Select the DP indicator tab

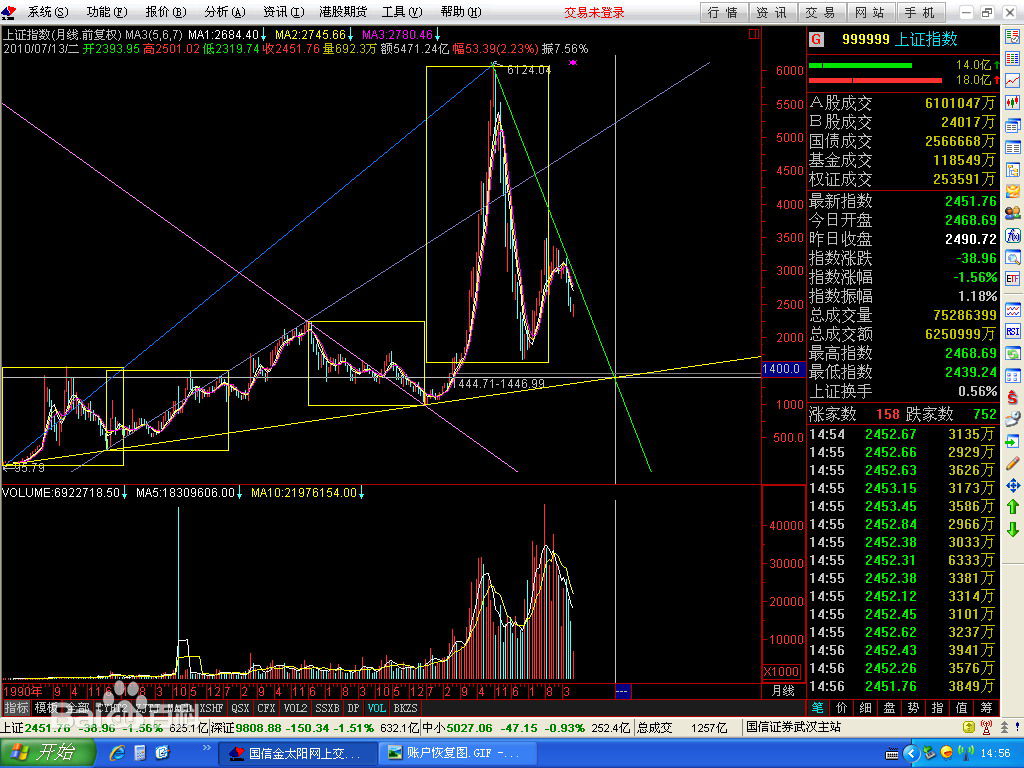(x=353, y=708)
